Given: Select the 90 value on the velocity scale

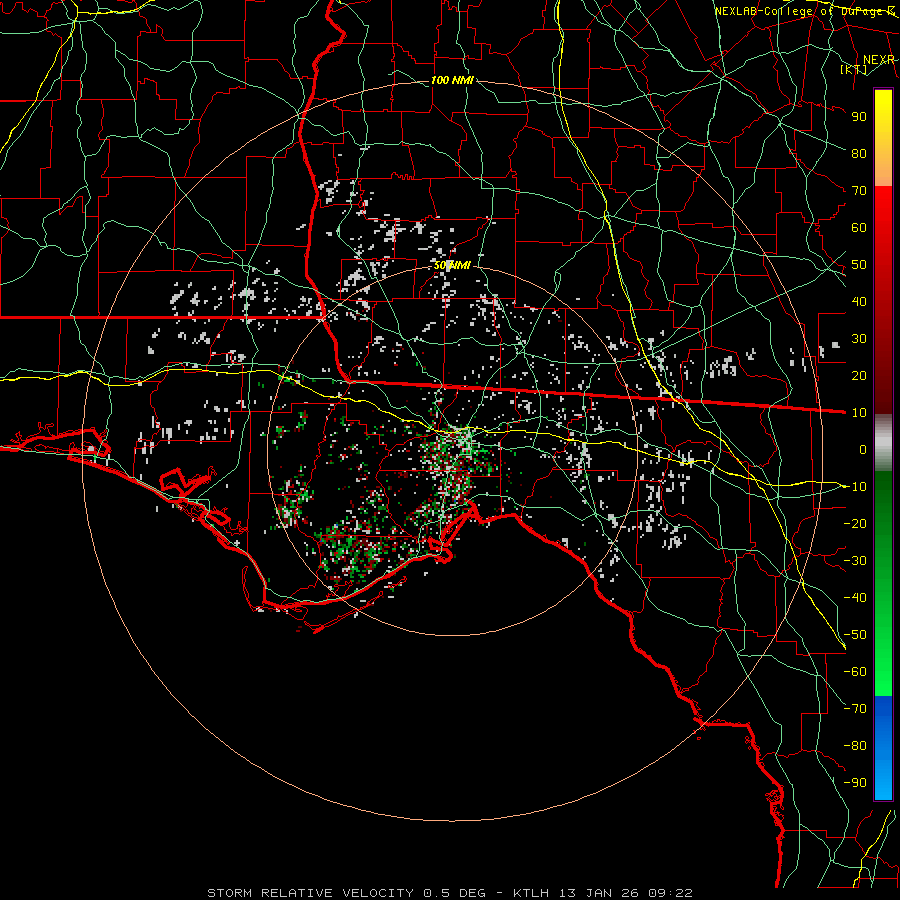Looking at the screenshot, I should pos(859,117).
